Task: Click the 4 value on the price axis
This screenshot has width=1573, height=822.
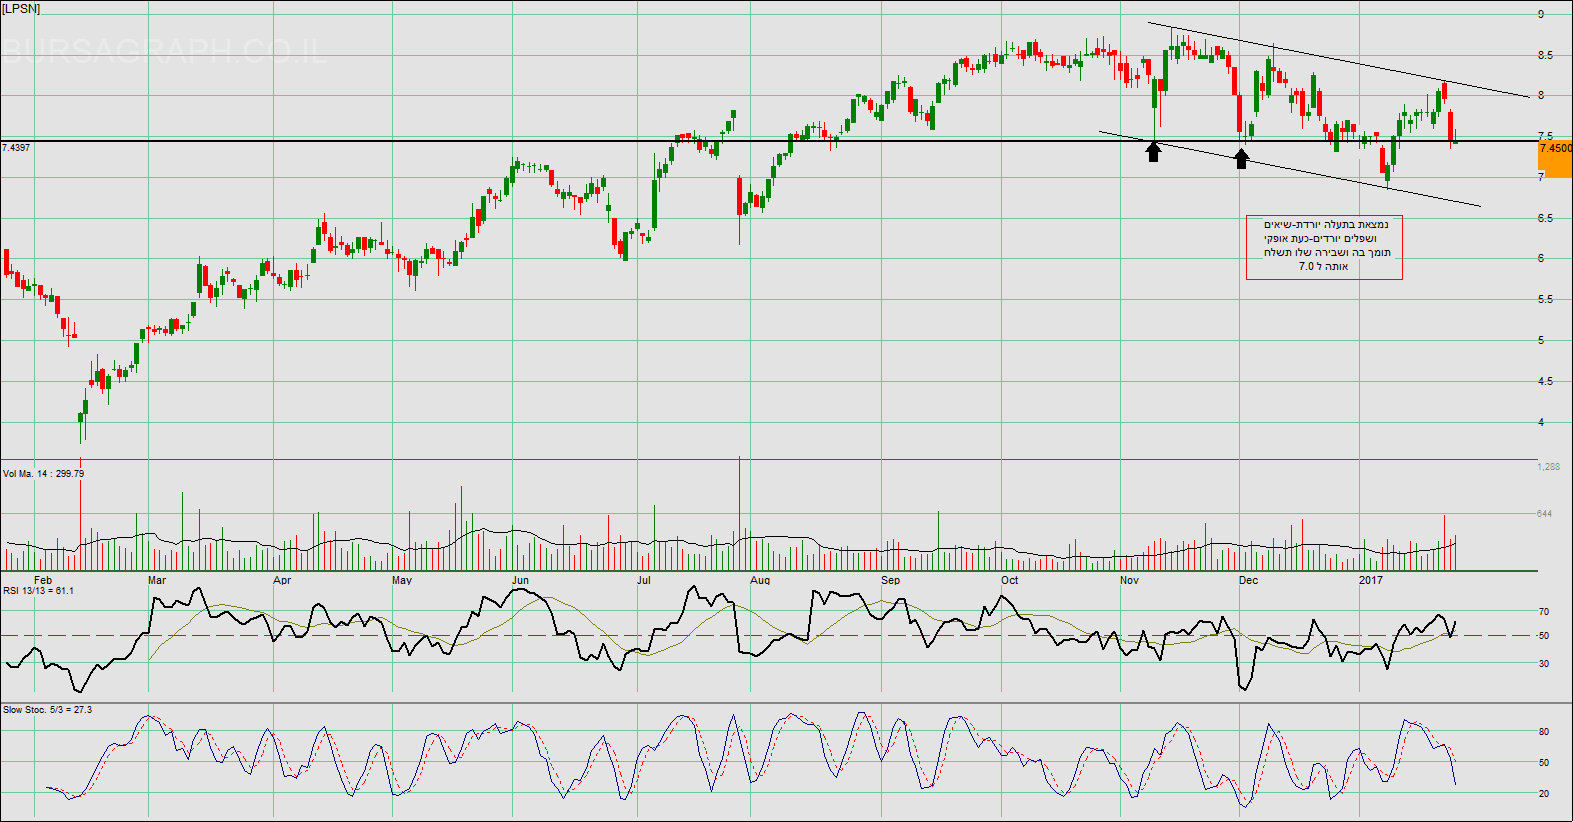Action: [x=1541, y=422]
